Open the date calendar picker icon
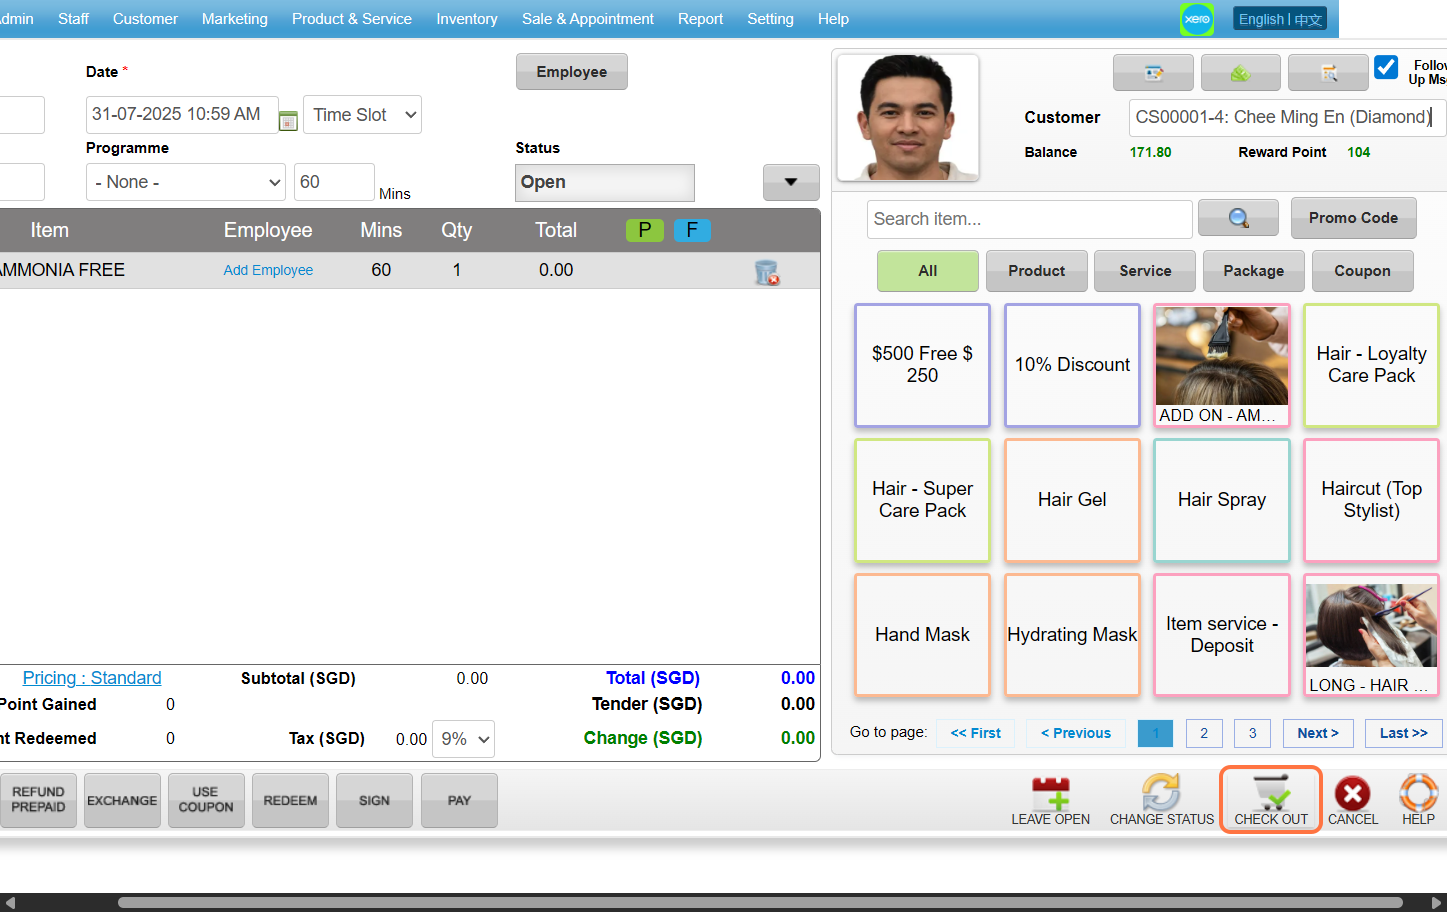Screen dimensions: 1447x912 click(x=288, y=121)
